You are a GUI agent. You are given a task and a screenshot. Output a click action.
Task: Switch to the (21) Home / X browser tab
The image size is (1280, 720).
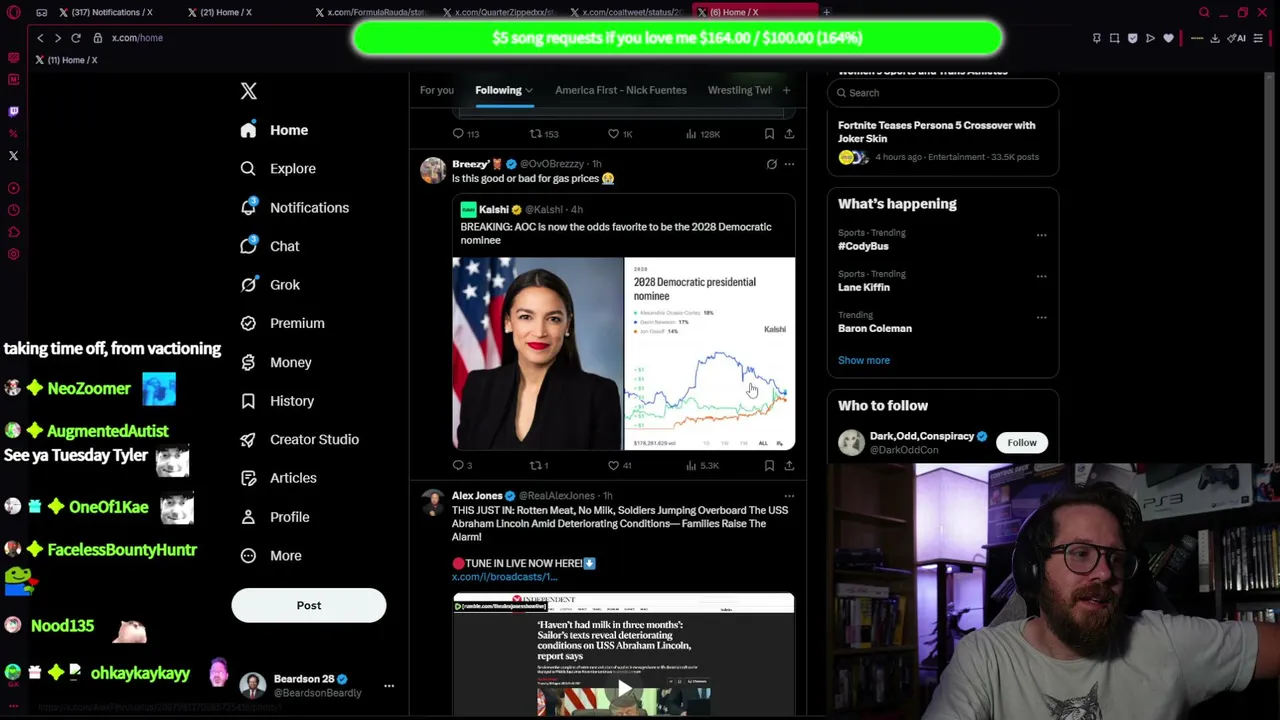(226, 12)
